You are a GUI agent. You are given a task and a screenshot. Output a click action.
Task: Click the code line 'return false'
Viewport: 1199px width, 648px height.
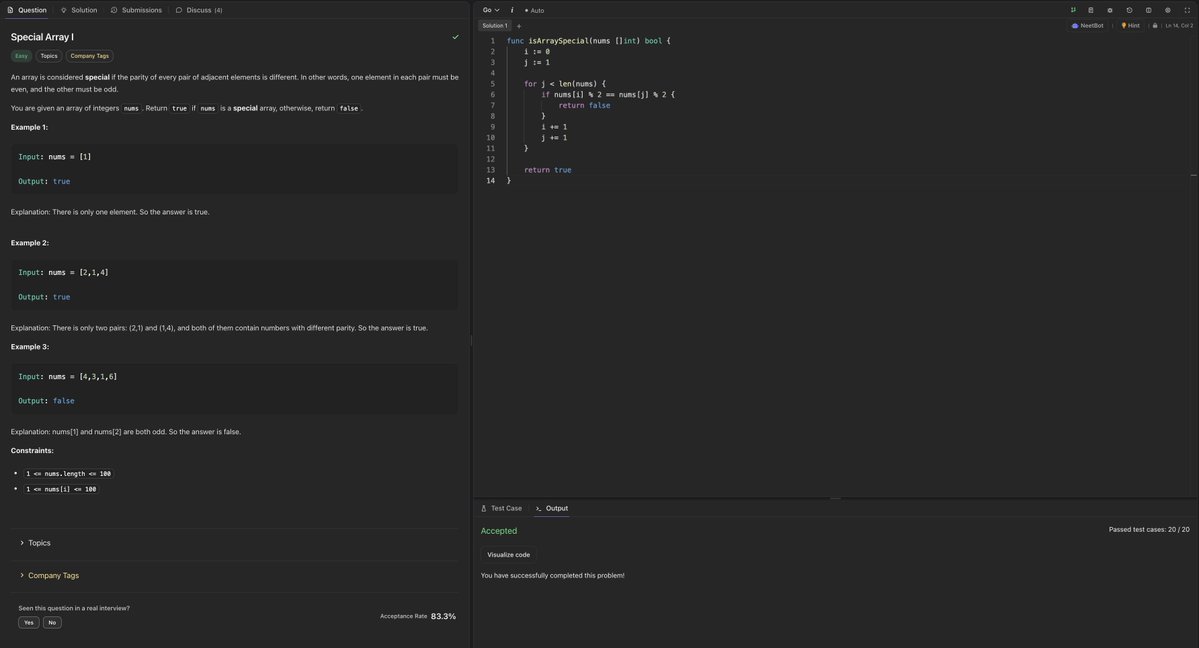pyautogui.click(x=584, y=106)
